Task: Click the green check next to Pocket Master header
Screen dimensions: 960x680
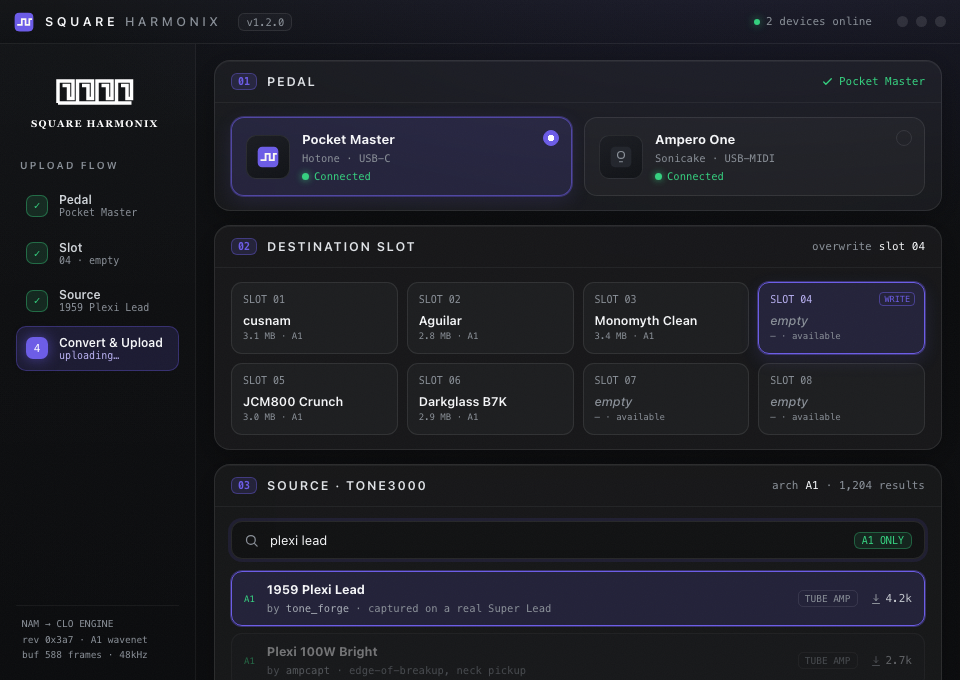Action: pos(827,81)
